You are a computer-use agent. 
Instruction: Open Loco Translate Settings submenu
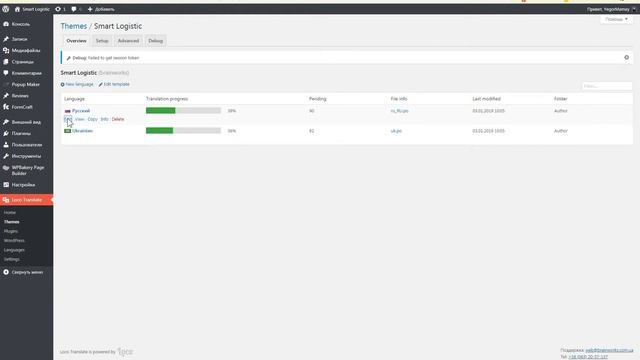pos(12,260)
